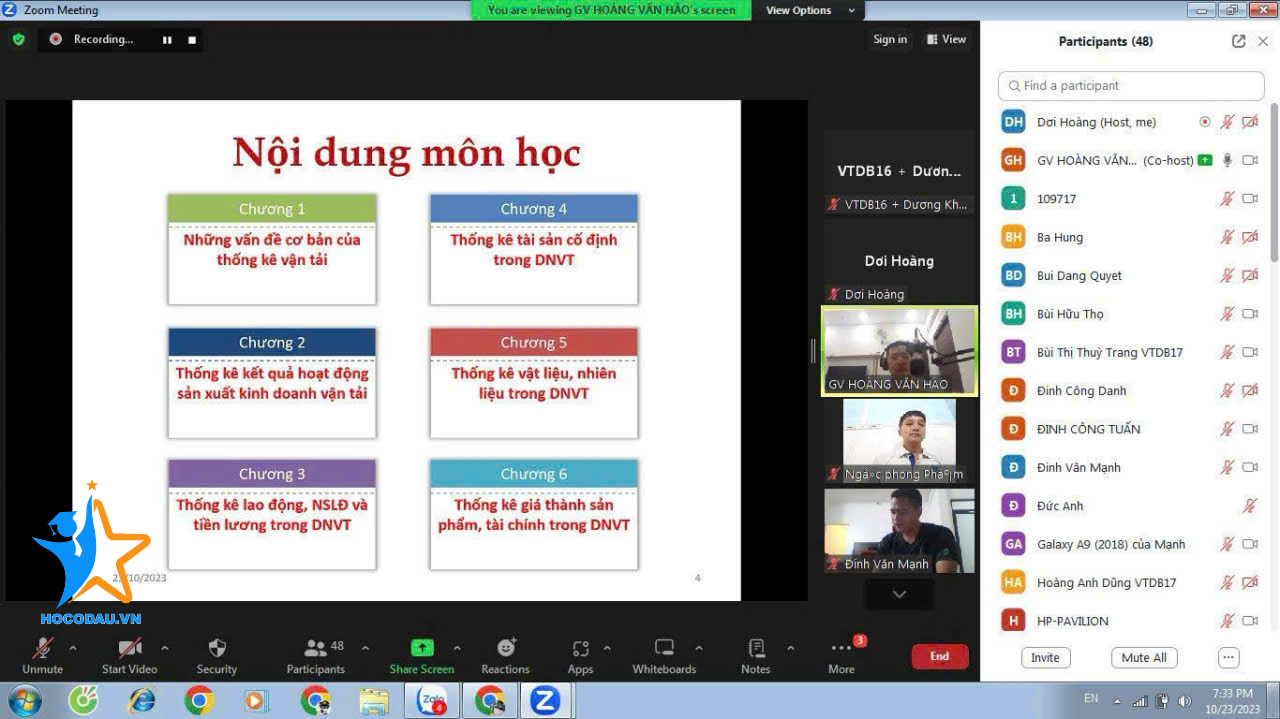This screenshot has width=1280, height=719.
Task: Open the Reactions emoji icon
Action: click(506, 649)
